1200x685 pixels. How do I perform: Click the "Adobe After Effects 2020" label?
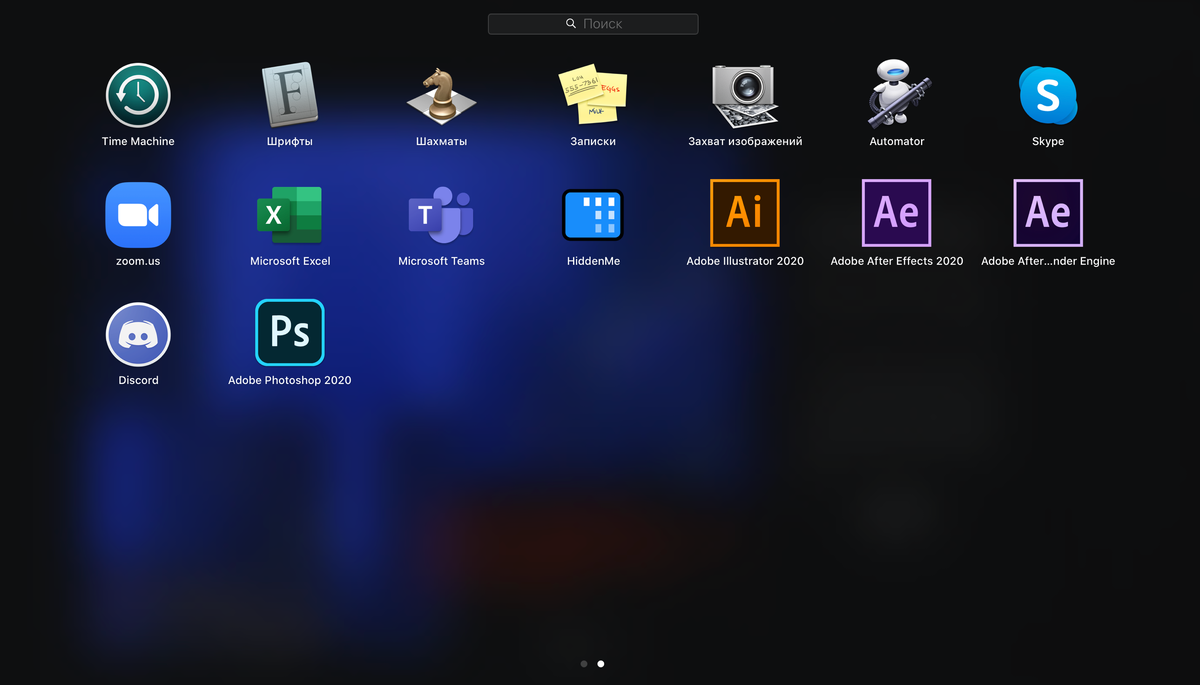tap(897, 261)
